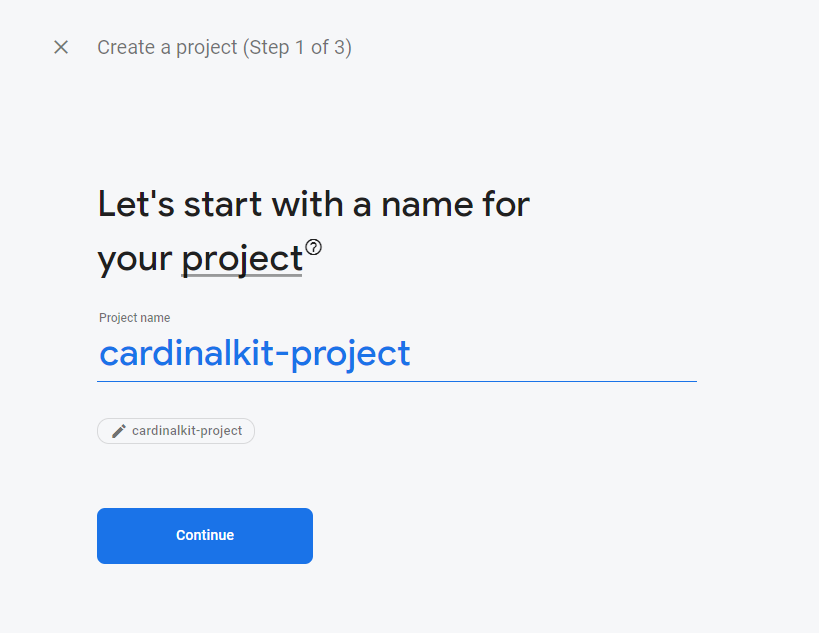Proceed to Step 2 by clicking Continue
Screen dimensions: 819x633
point(204,535)
